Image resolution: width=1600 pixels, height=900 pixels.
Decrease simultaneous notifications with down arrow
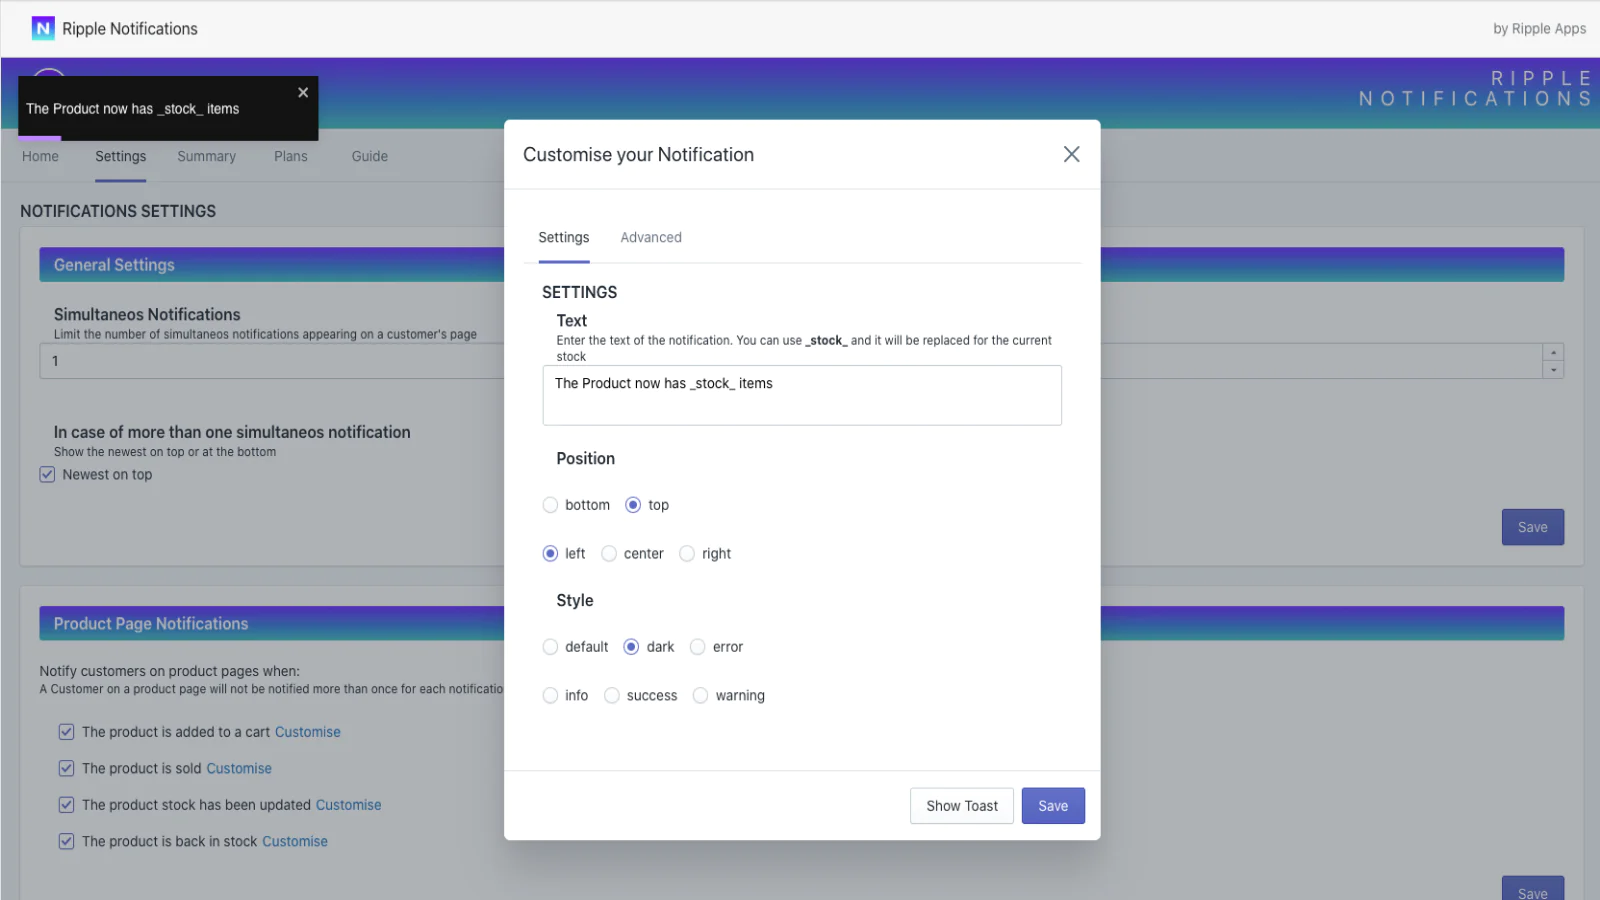(1553, 370)
